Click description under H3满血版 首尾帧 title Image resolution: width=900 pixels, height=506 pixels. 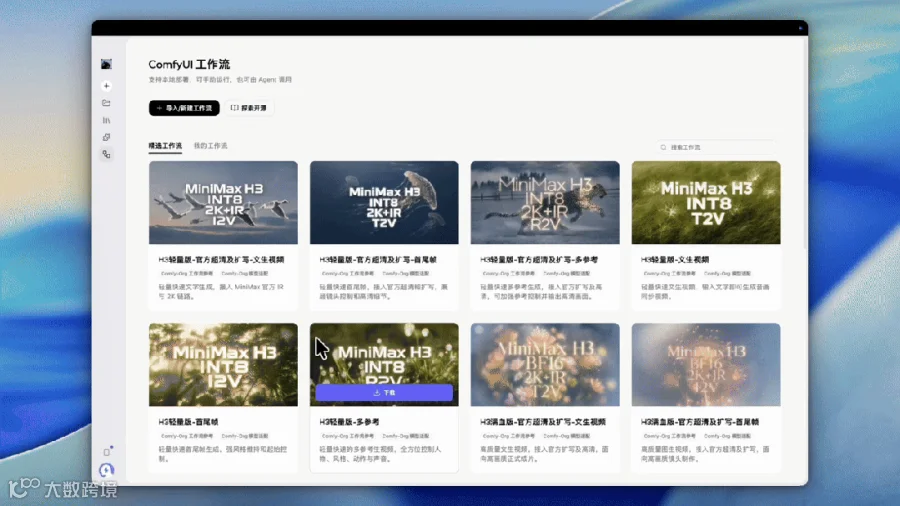[705, 454]
